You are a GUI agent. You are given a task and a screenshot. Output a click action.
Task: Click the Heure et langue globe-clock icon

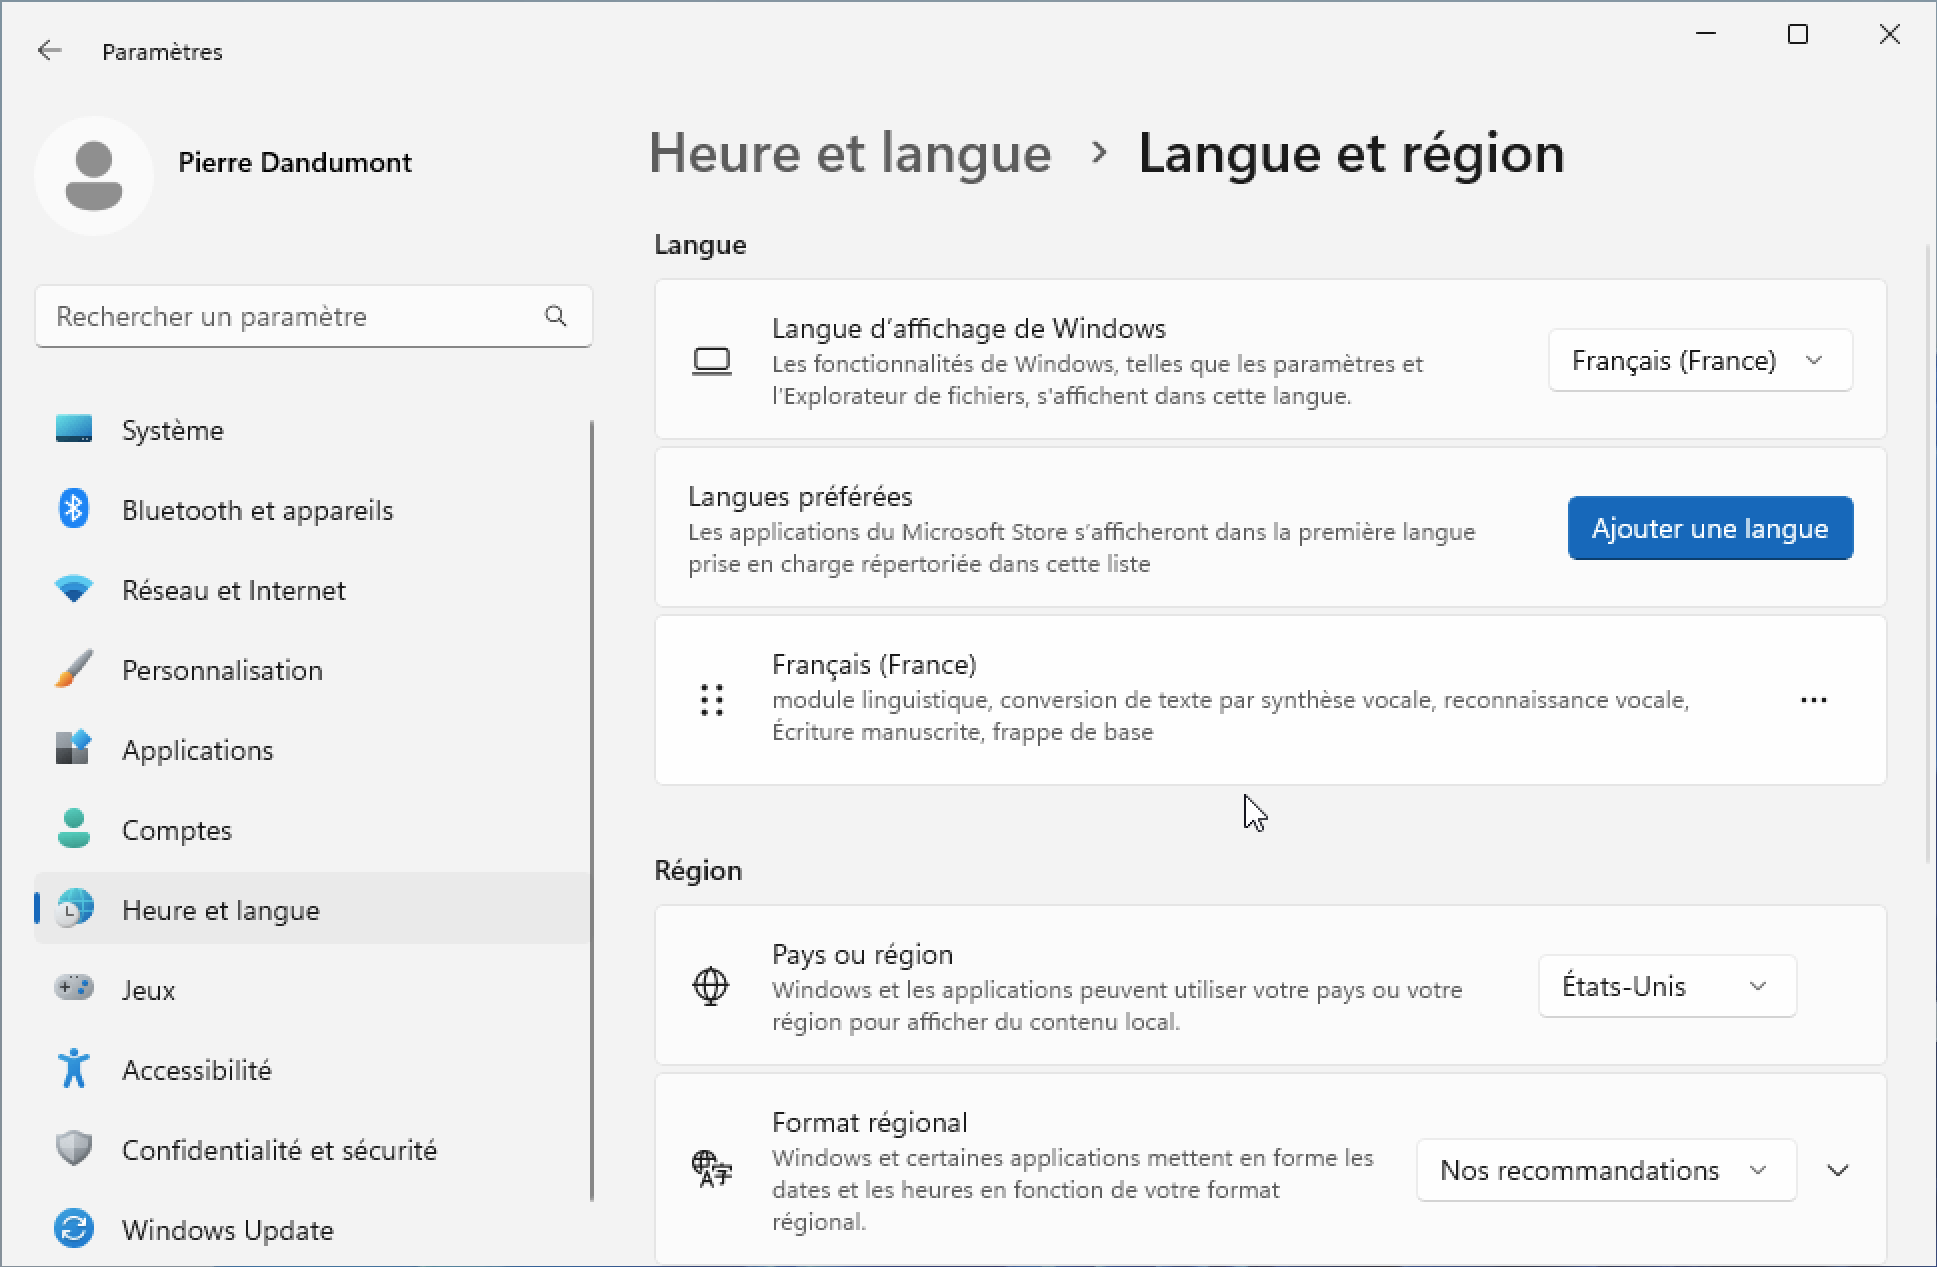pyautogui.click(x=74, y=909)
